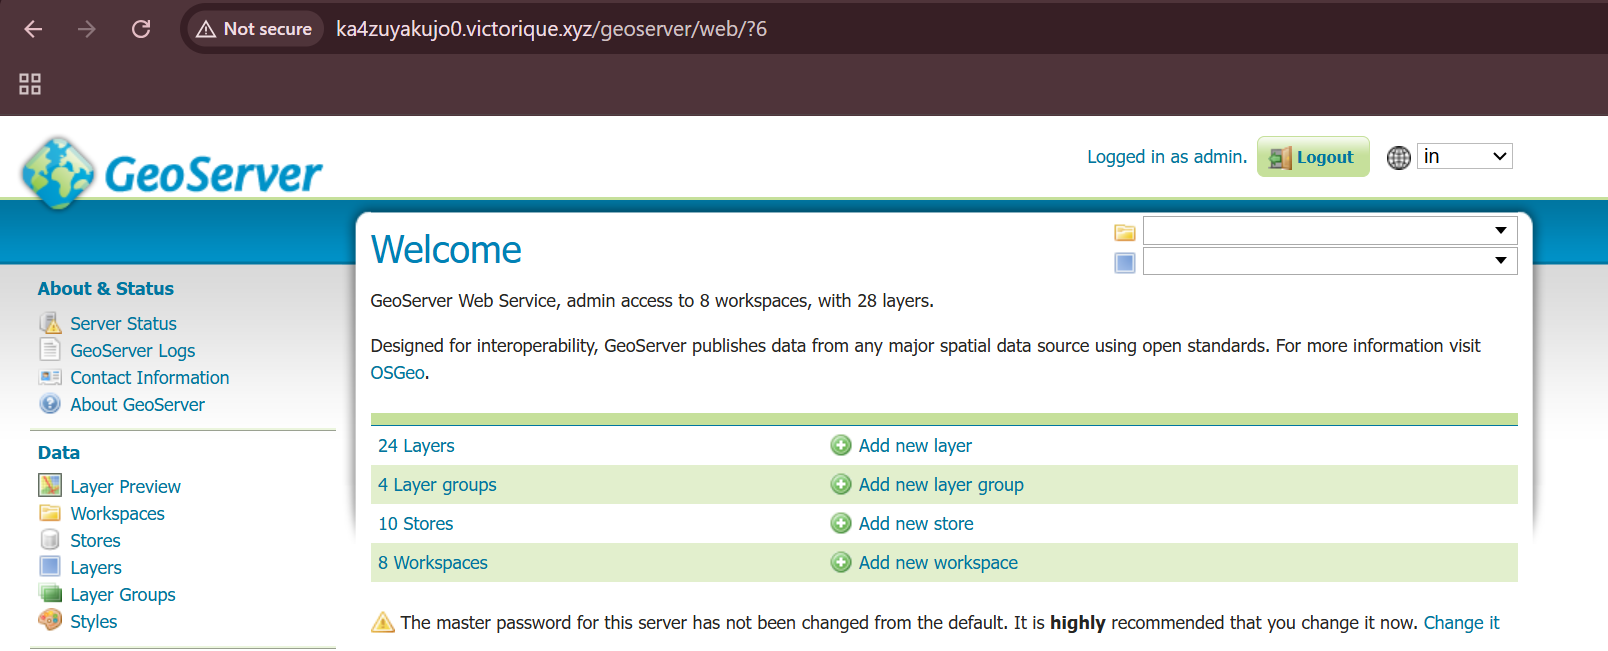
Task: Click the Styles palette icon
Action: pos(50,621)
